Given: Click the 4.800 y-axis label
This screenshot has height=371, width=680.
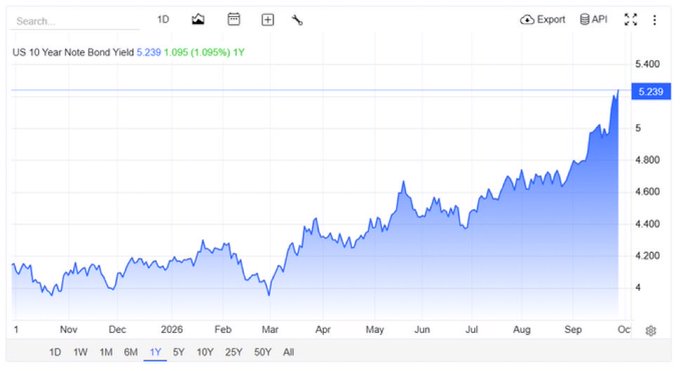Looking at the screenshot, I should pos(647,160).
